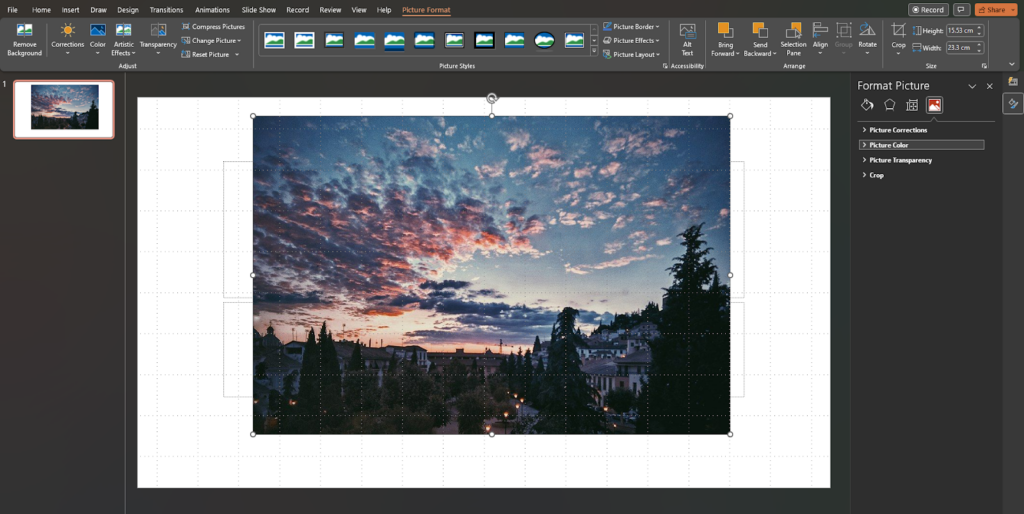The image size is (1024, 514).
Task: Open the Picture Border dropdown
Action: [x=631, y=27]
